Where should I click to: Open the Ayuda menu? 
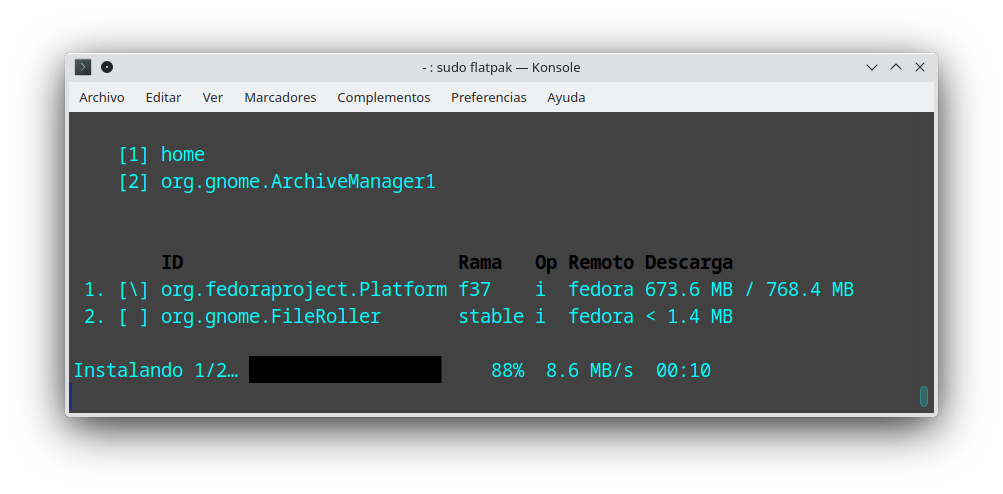[566, 97]
